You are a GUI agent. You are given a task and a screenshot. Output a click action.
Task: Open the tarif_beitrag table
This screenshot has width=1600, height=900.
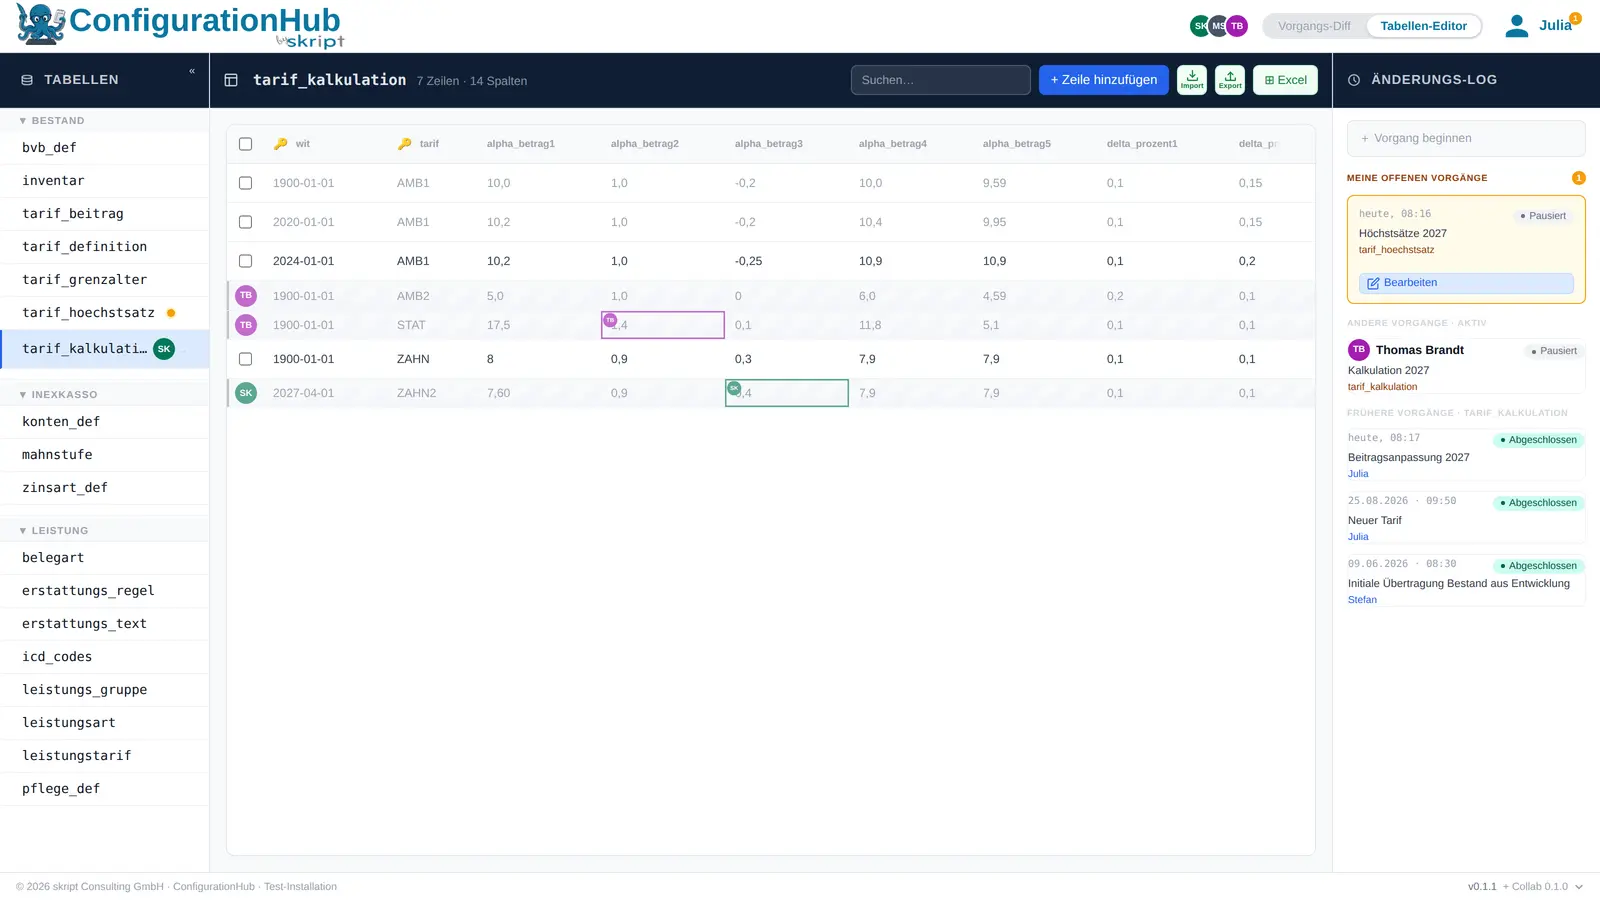tap(104, 214)
